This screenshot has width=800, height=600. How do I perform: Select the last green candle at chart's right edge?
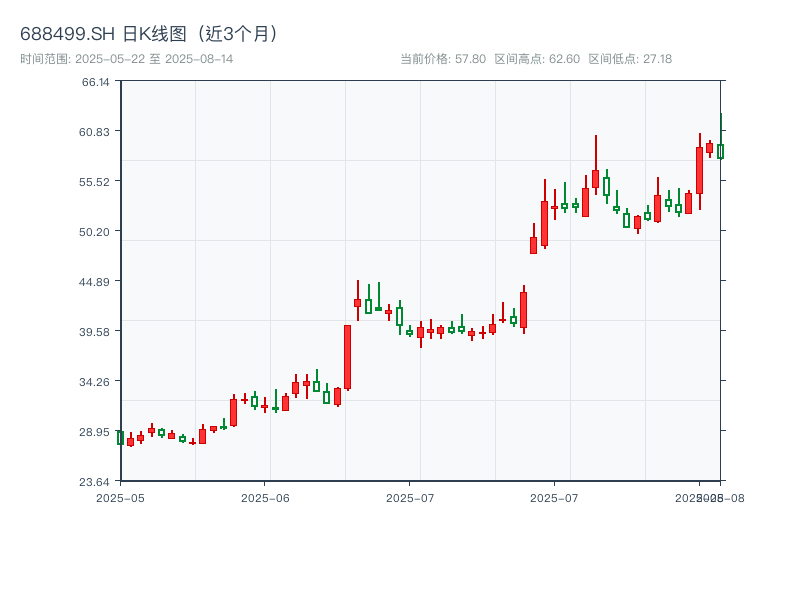click(x=720, y=151)
